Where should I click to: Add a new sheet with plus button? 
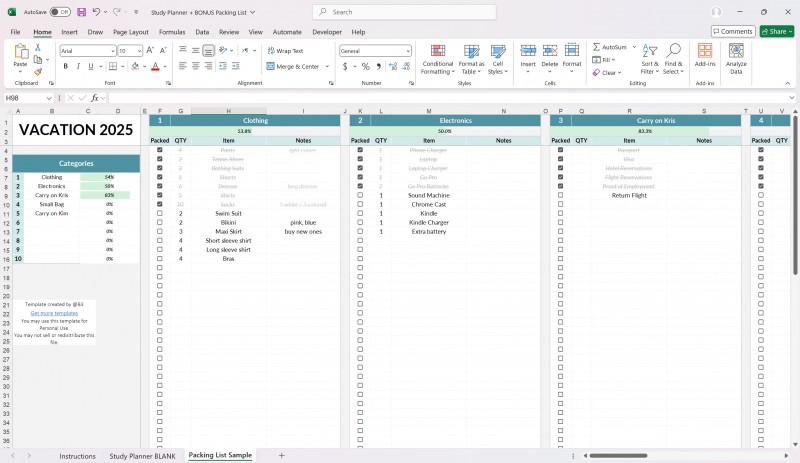coord(281,455)
